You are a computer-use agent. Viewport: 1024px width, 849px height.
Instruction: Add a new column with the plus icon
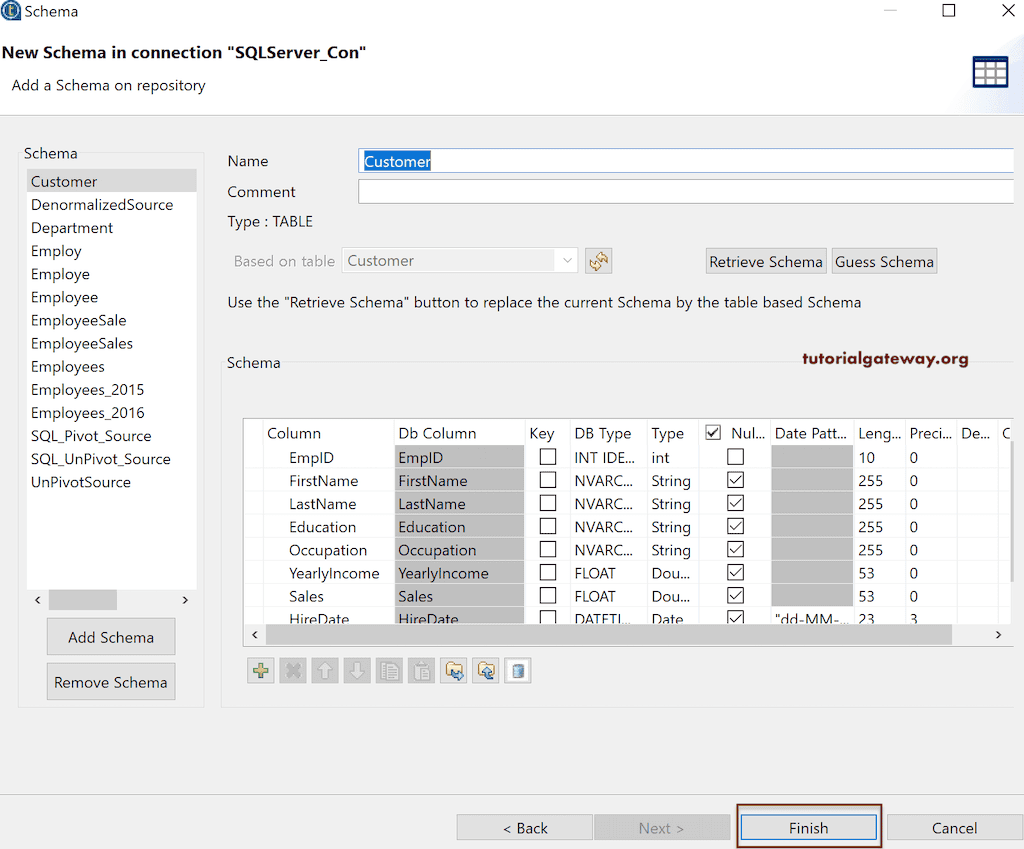tap(260, 670)
